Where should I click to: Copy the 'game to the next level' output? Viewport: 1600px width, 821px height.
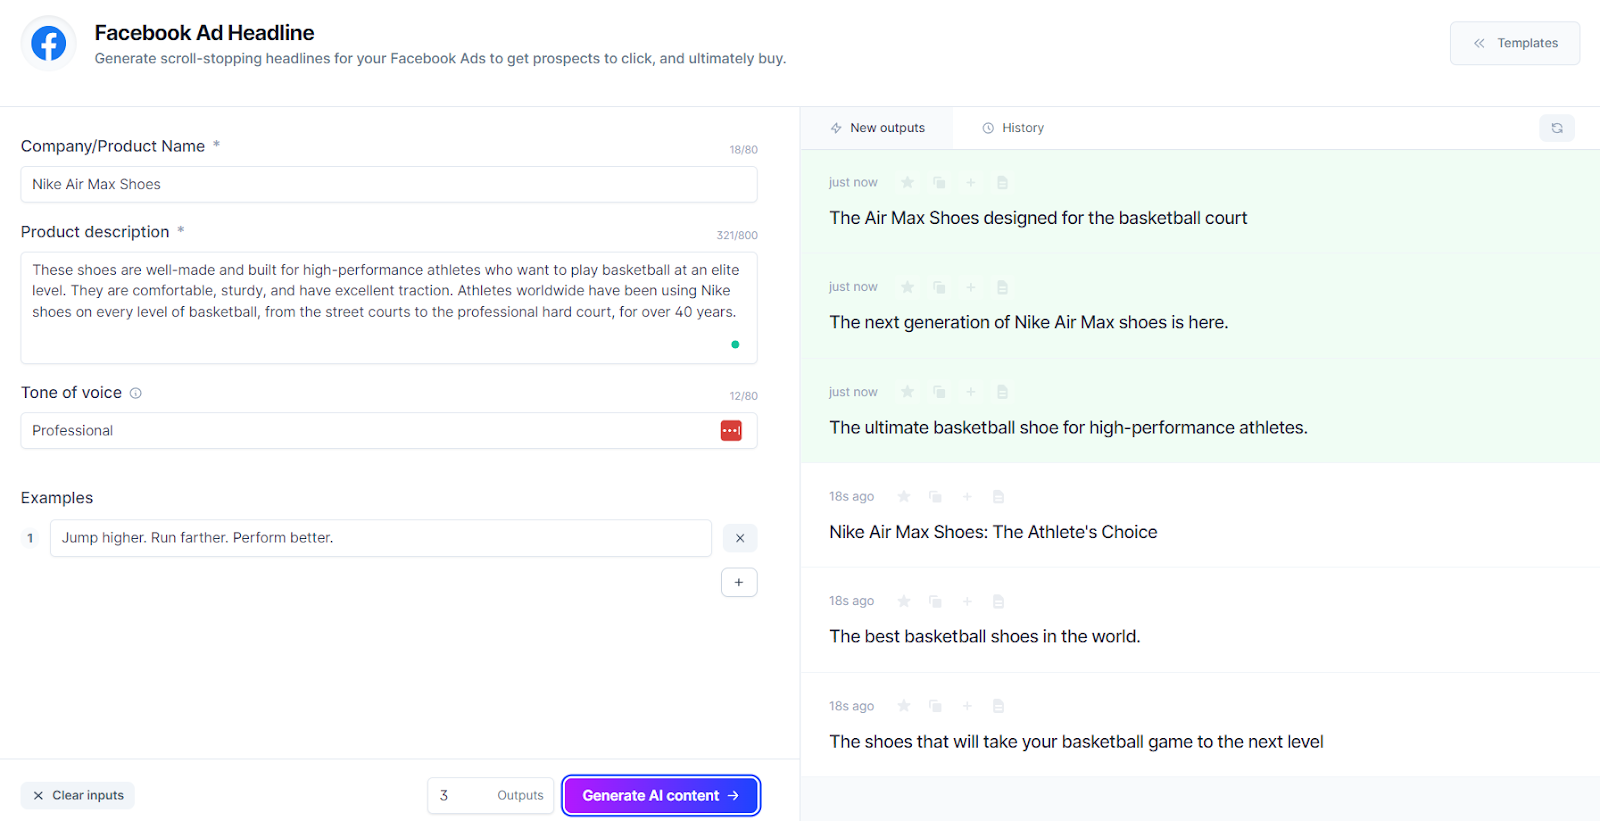click(935, 706)
